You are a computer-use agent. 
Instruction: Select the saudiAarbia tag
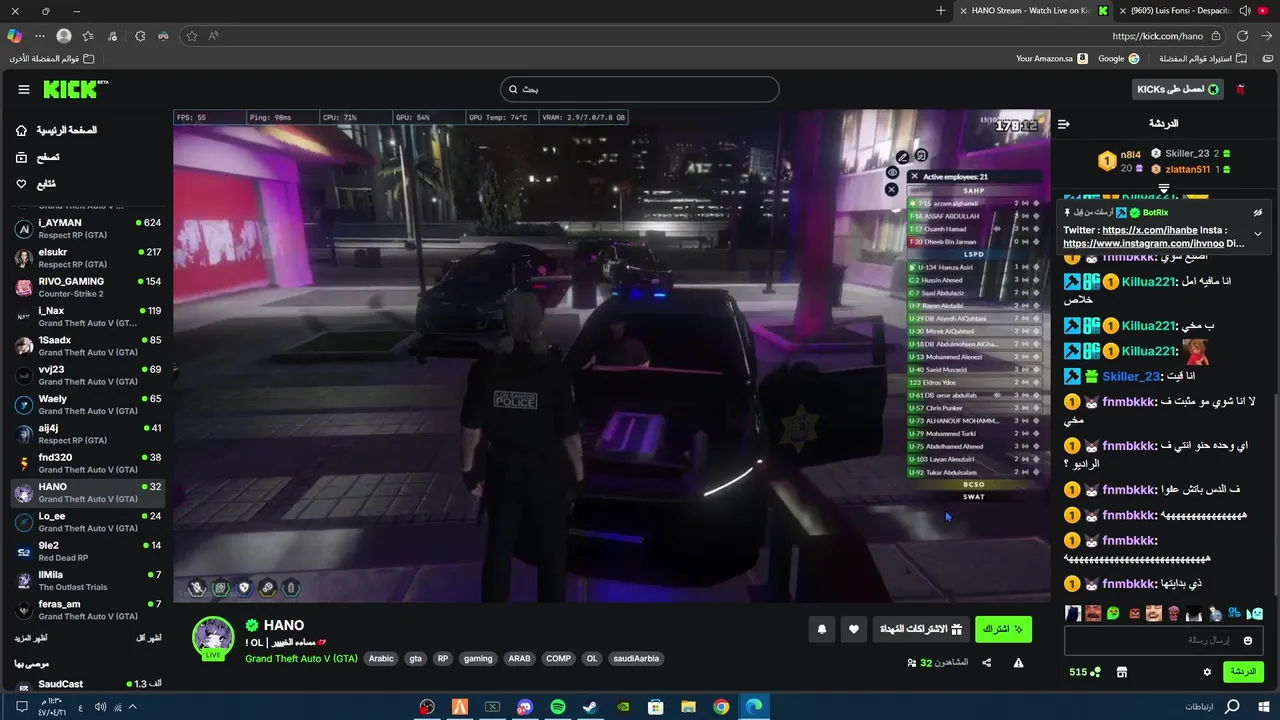tap(636, 659)
